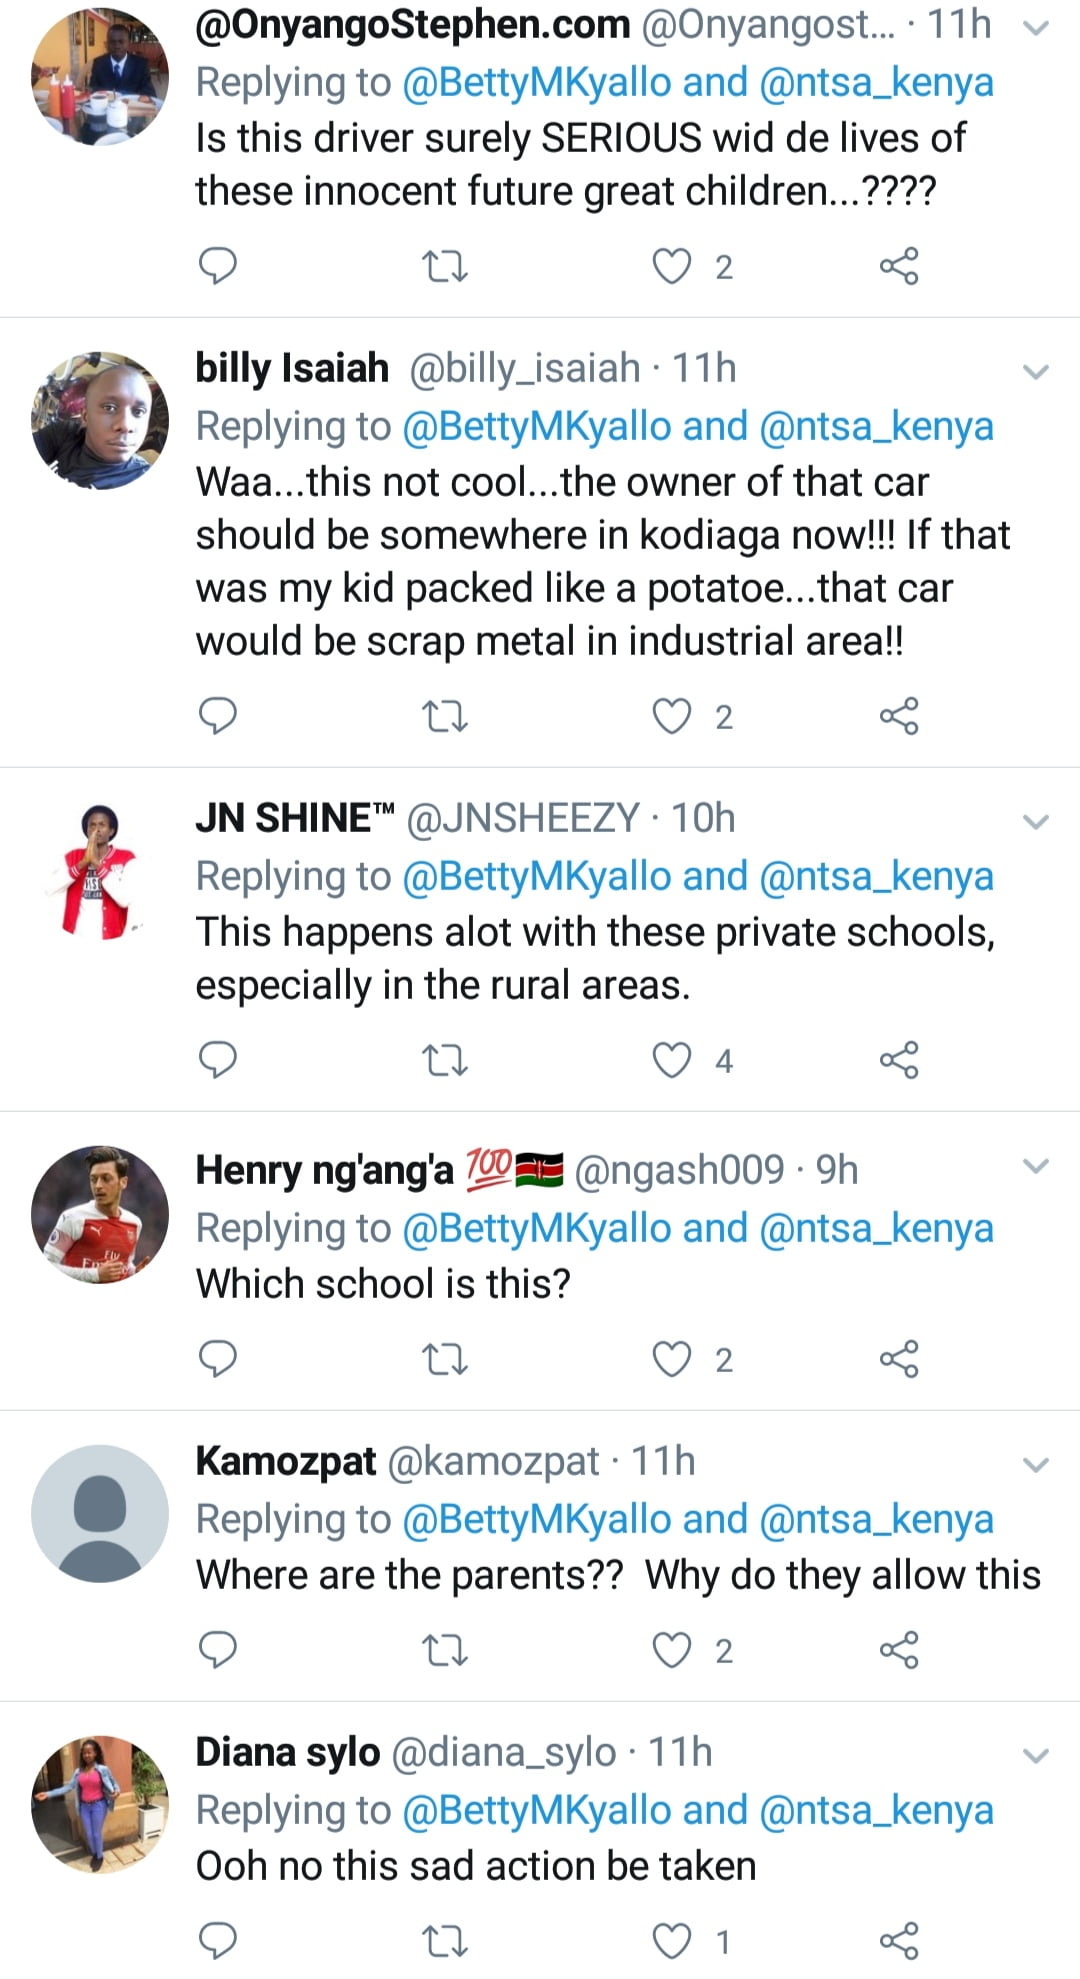Viewport: 1080px width, 1979px height.
Task: Open billy Isaiah's profile name
Action: coord(292,368)
